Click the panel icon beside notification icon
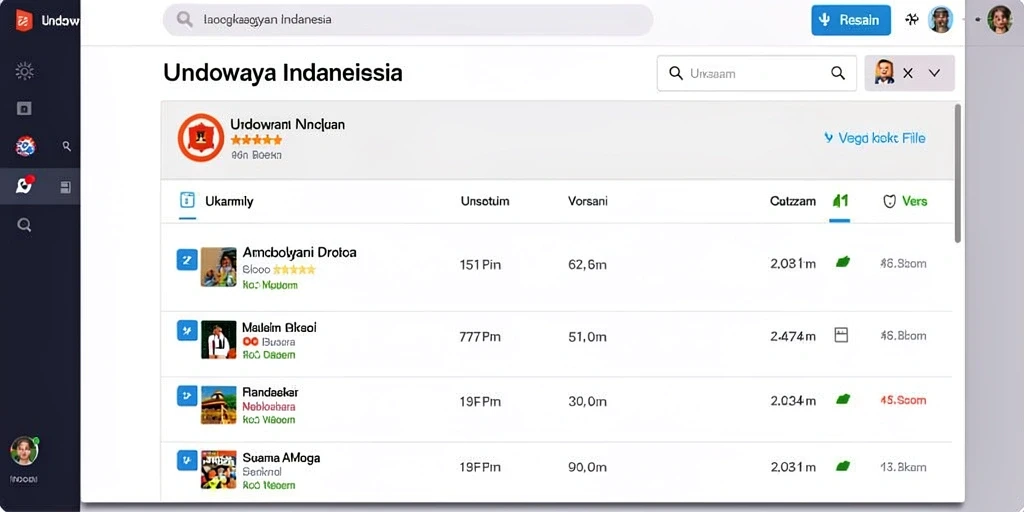Screen dimensions: 1024x512 tap(65, 187)
